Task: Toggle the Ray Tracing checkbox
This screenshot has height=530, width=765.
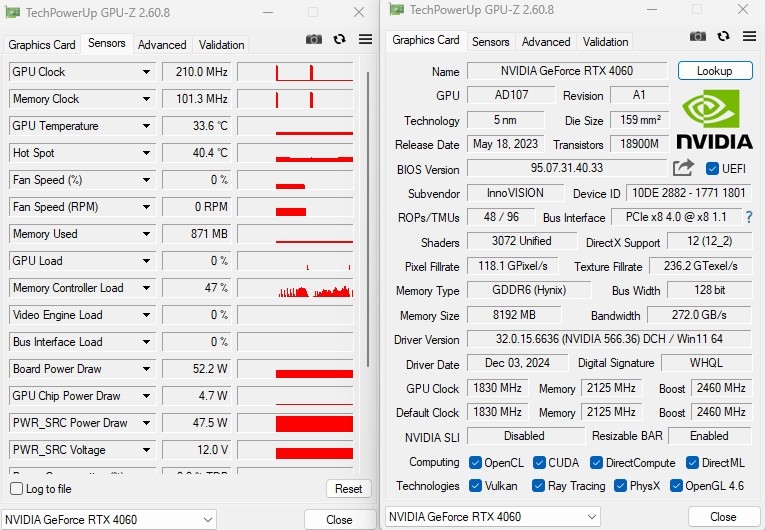Action: (538, 486)
